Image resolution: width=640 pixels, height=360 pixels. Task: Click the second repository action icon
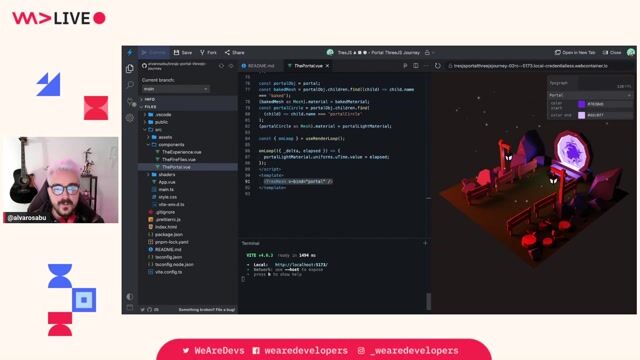pyautogui.click(x=231, y=66)
